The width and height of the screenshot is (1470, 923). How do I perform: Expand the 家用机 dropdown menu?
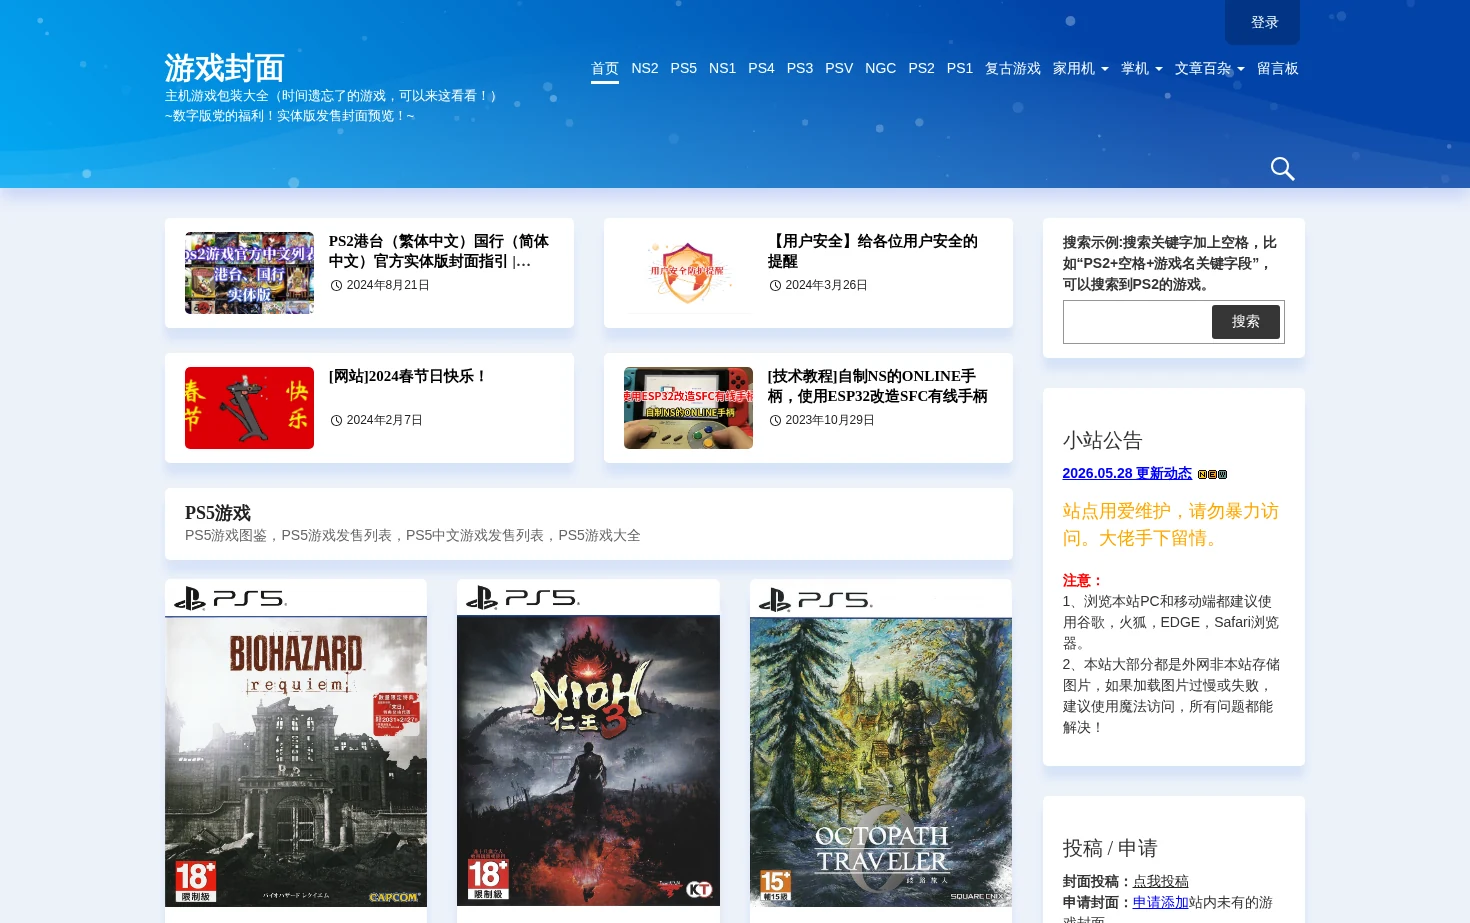pos(1080,68)
